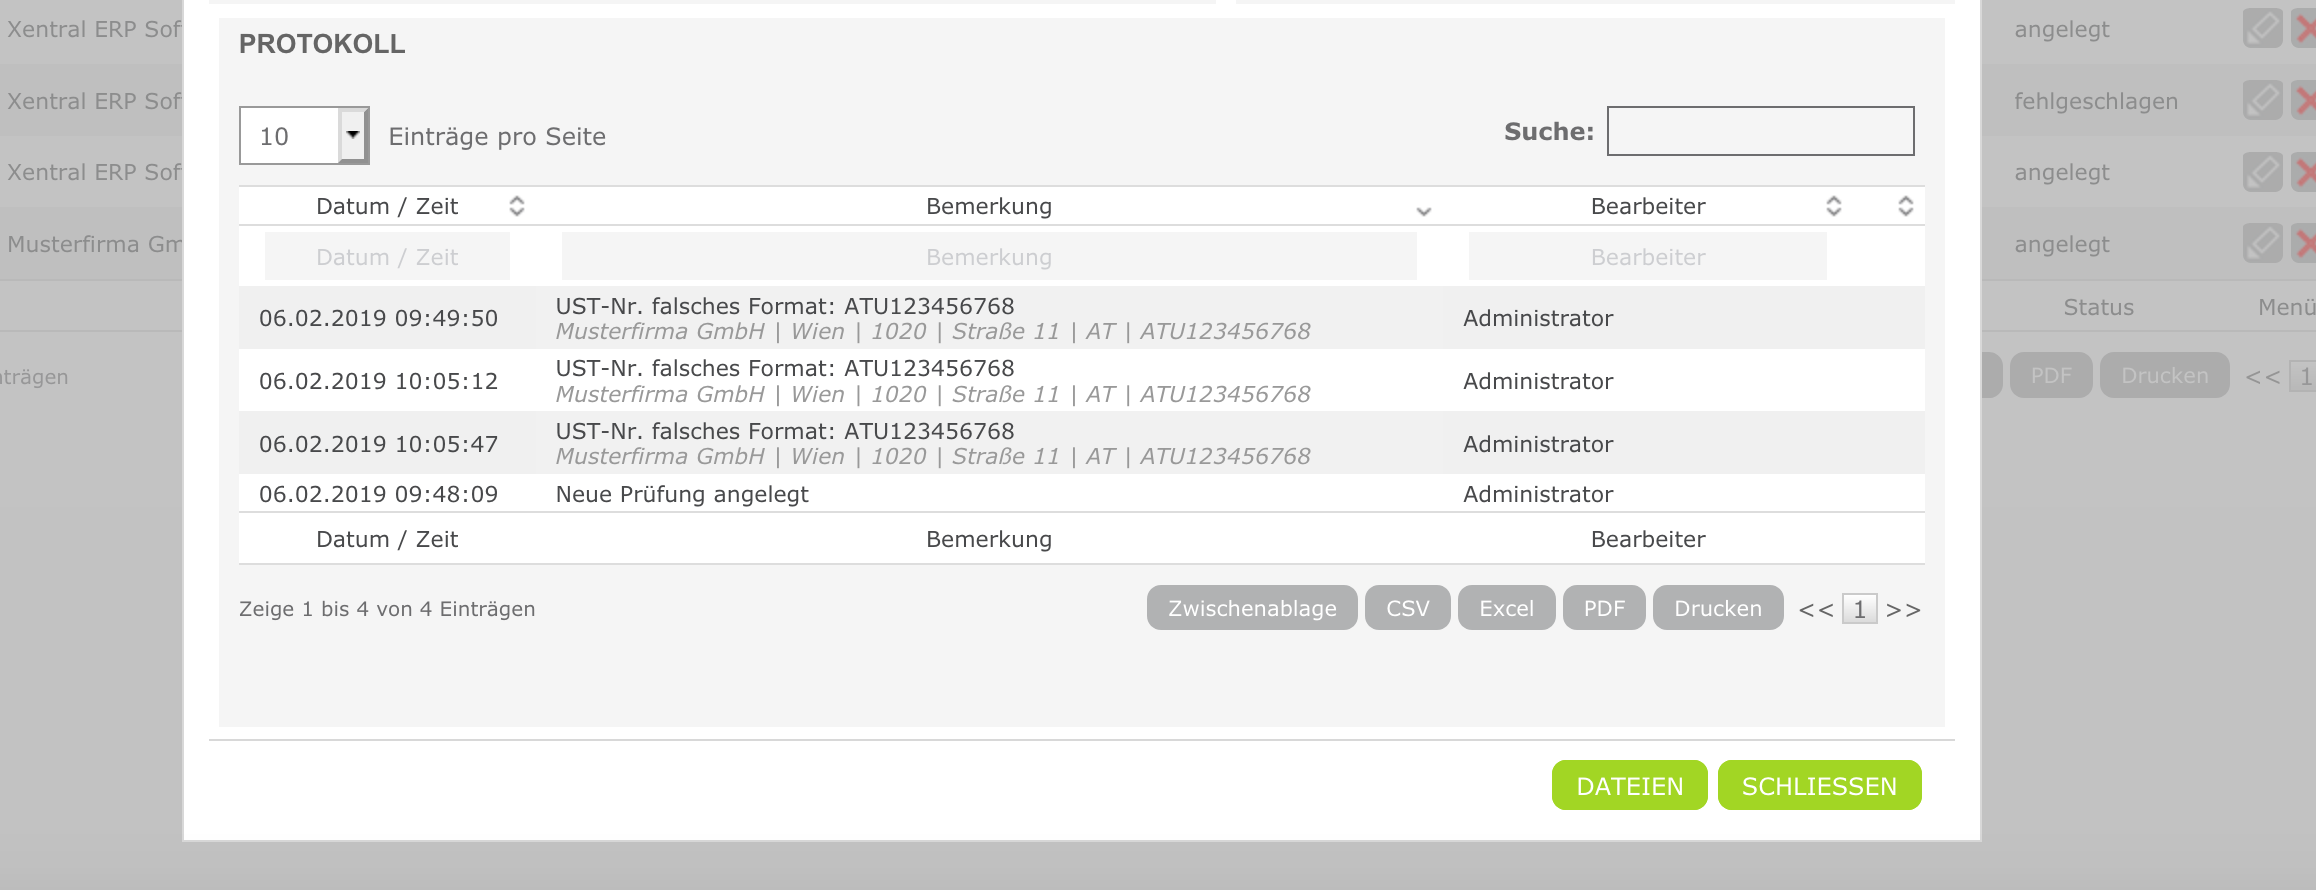Copy table with Zwischenablage button
2316x890 pixels.
coord(1251,608)
